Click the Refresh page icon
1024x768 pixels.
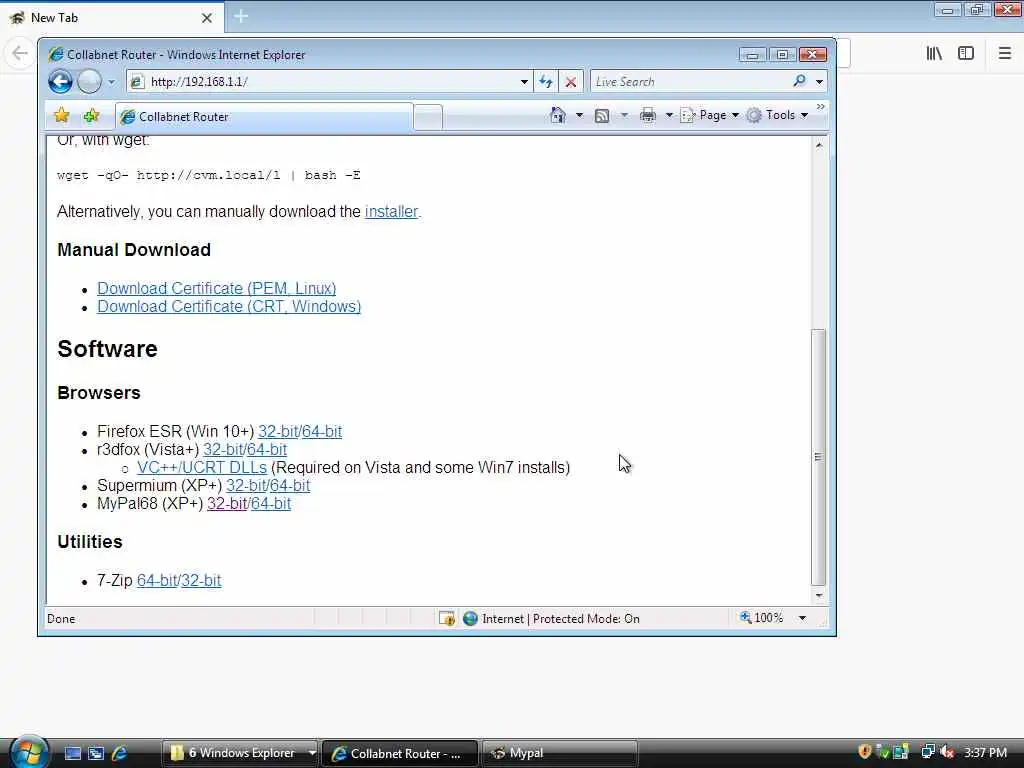pyautogui.click(x=545, y=82)
